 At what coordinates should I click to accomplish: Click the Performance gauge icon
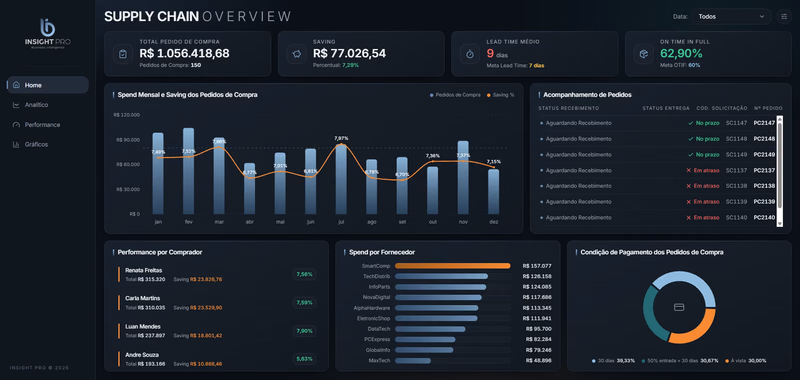tap(16, 125)
